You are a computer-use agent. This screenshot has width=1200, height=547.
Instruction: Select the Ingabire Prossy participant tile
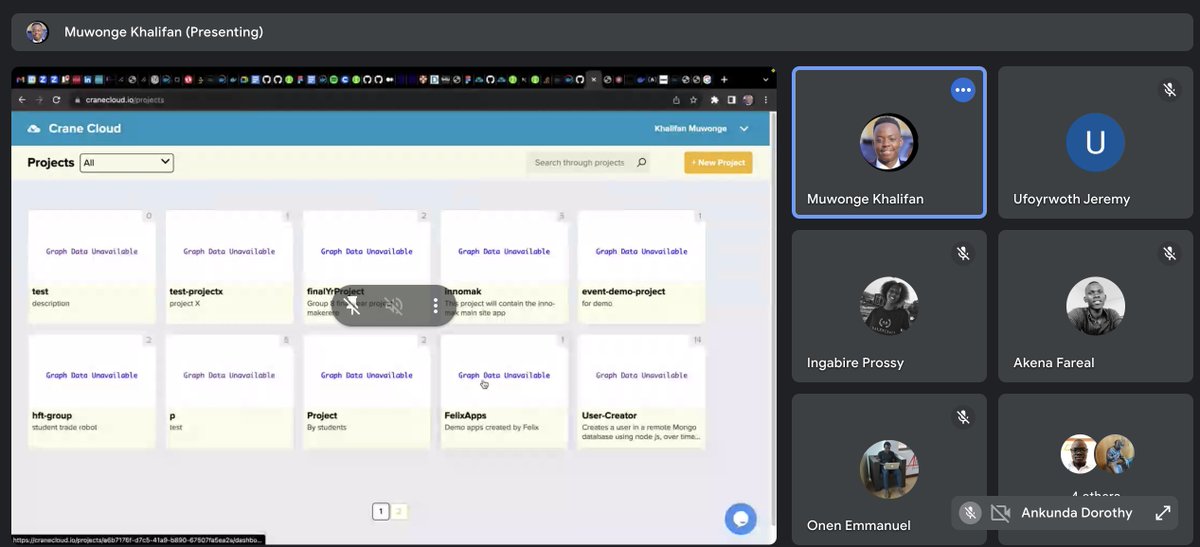[x=889, y=305]
